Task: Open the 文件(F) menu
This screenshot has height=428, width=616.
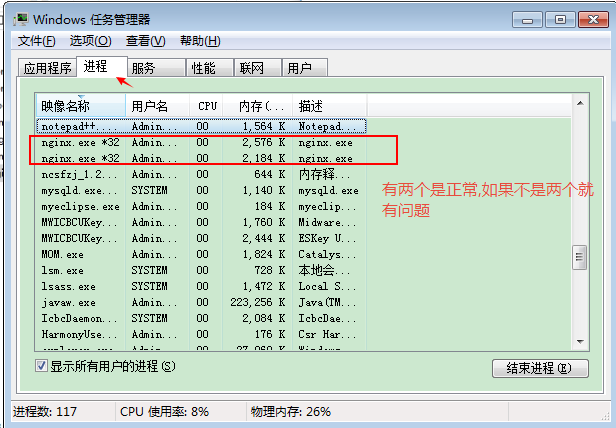Action: click(37, 41)
